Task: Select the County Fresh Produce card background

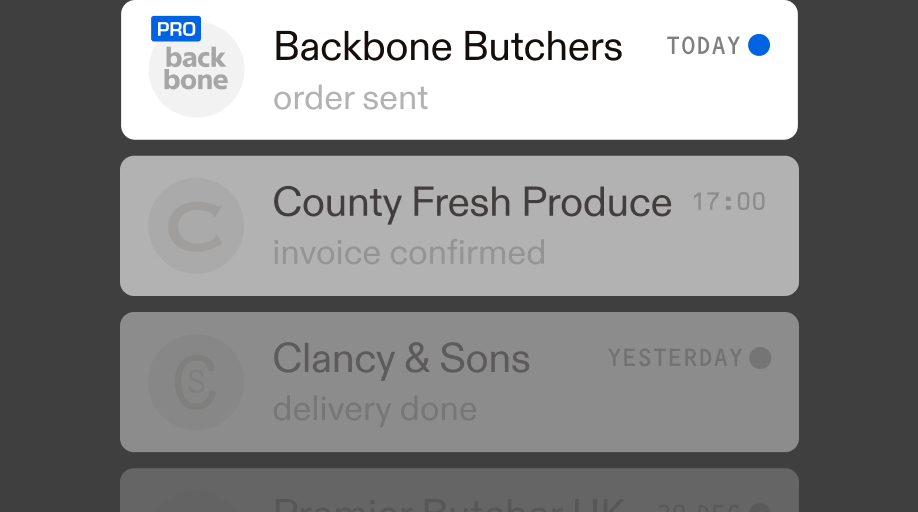Action: [460, 226]
